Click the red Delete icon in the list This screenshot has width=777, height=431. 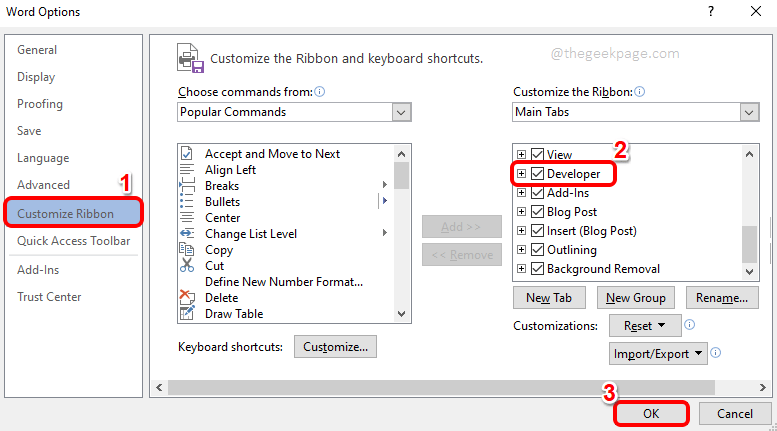click(186, 298)
